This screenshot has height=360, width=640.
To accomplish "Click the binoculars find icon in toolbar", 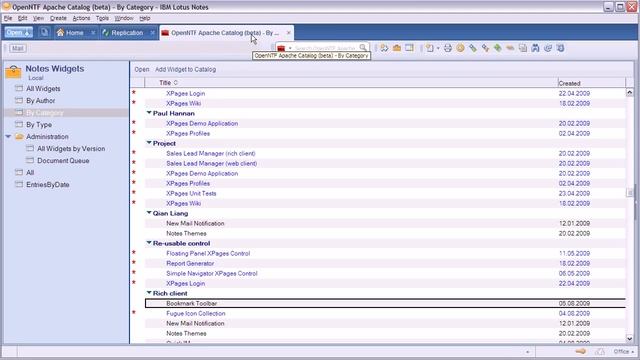I will tap(535, 48).
